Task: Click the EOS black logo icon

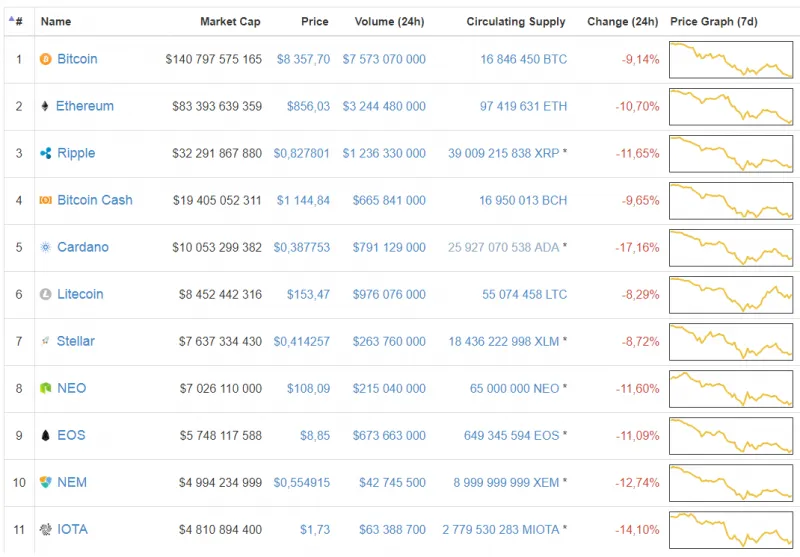Action: pyautogui.click(x=45, y=435)
